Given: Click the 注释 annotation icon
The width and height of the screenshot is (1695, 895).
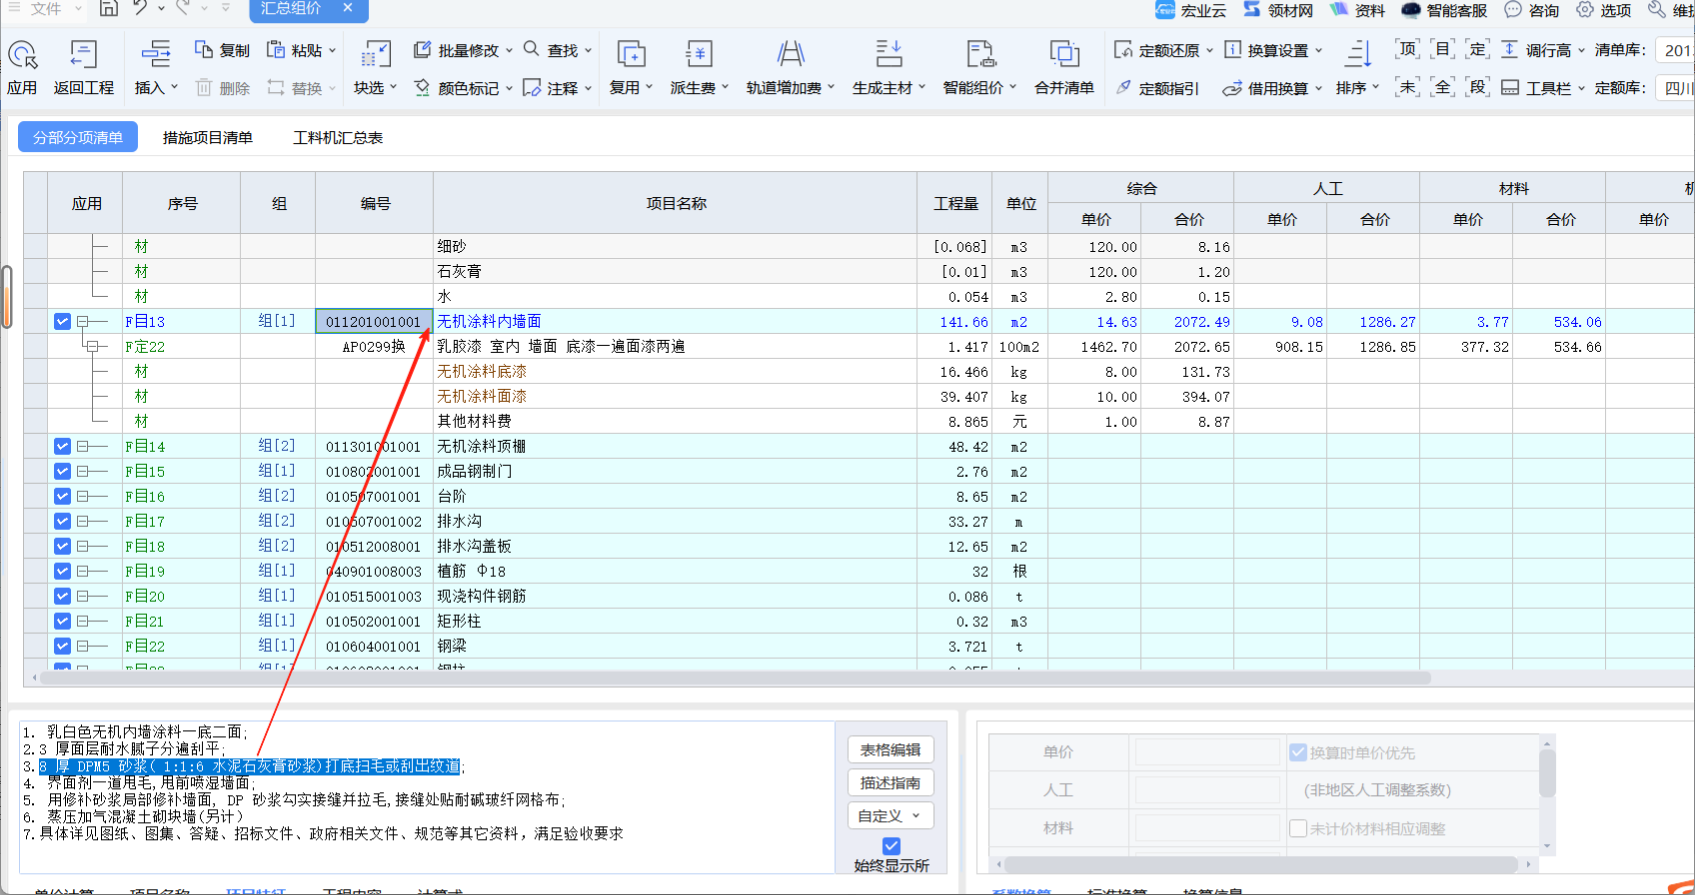Looking at the screenshot, I should pyautogui.click(x=532, y=88).
